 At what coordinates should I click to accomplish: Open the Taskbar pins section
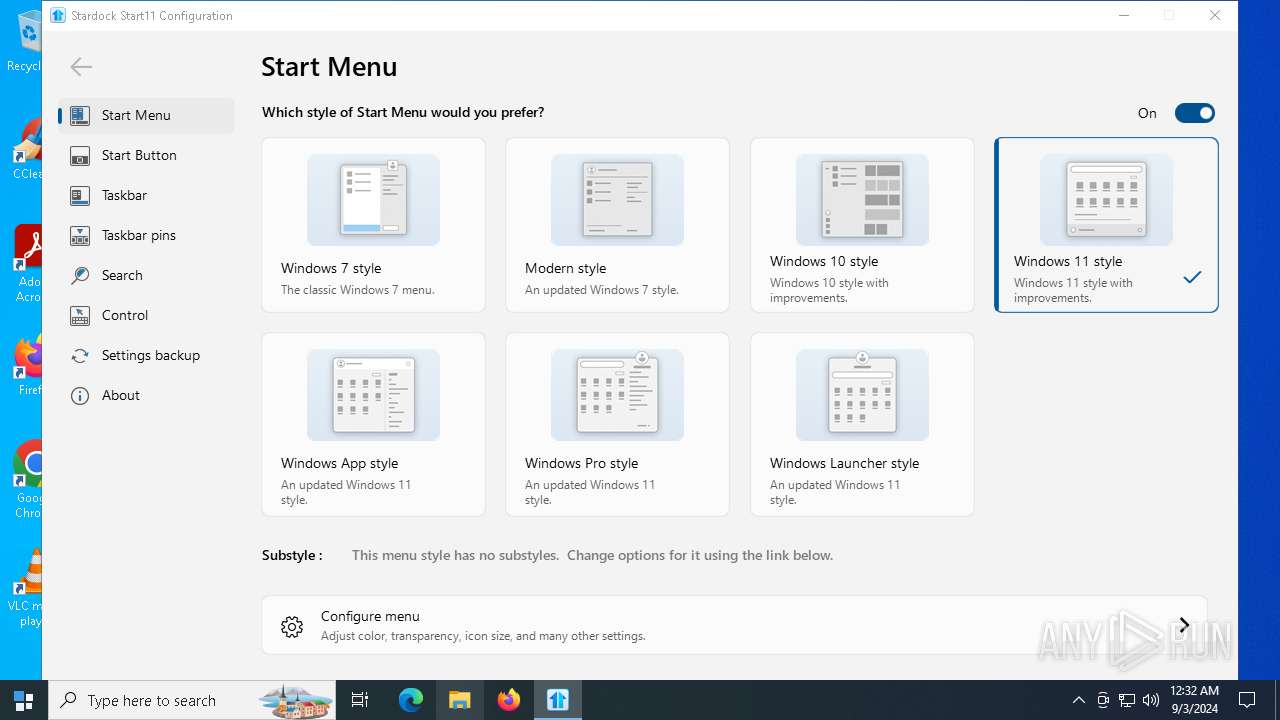click(x=146, y=235)
